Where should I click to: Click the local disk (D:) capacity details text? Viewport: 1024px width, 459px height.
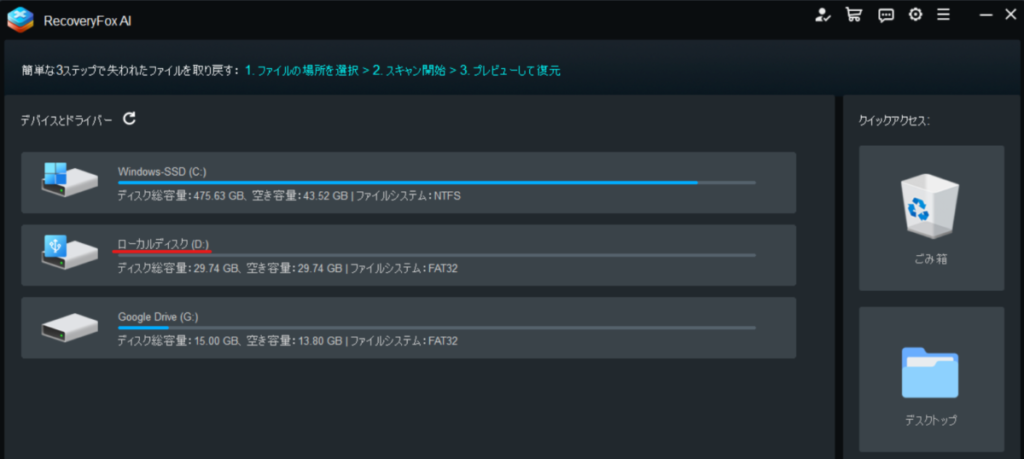click(287, 268)
